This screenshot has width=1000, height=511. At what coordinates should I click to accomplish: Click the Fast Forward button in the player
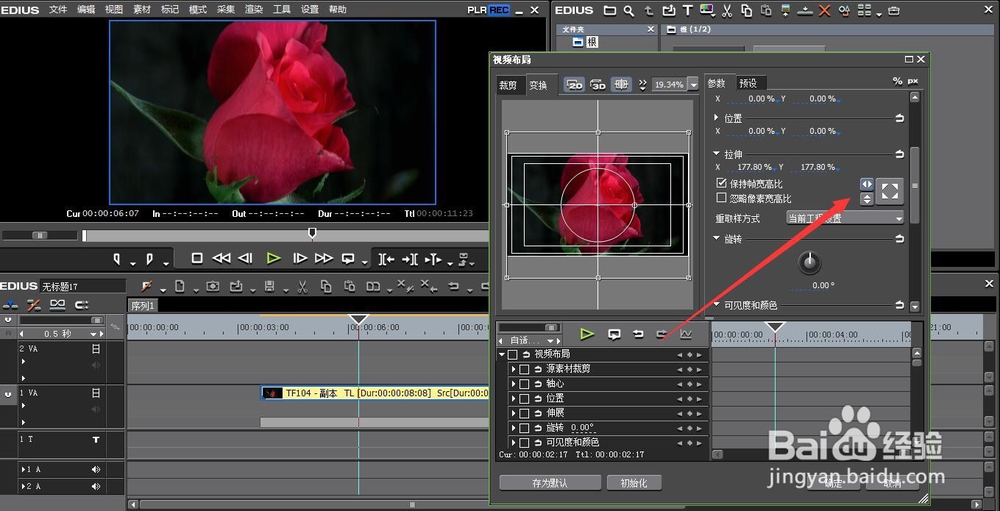tap(324, 258)
